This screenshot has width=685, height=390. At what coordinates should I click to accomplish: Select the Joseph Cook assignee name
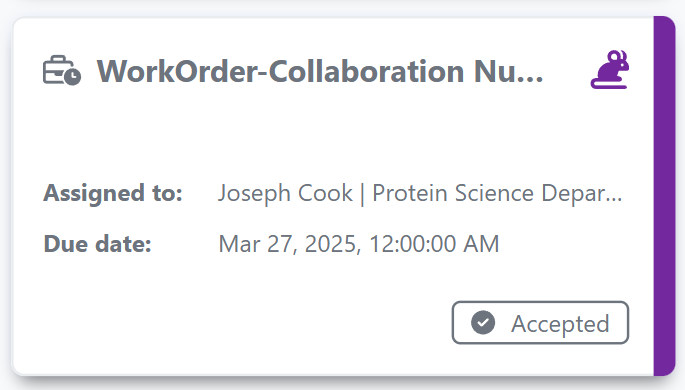point(285,193)
